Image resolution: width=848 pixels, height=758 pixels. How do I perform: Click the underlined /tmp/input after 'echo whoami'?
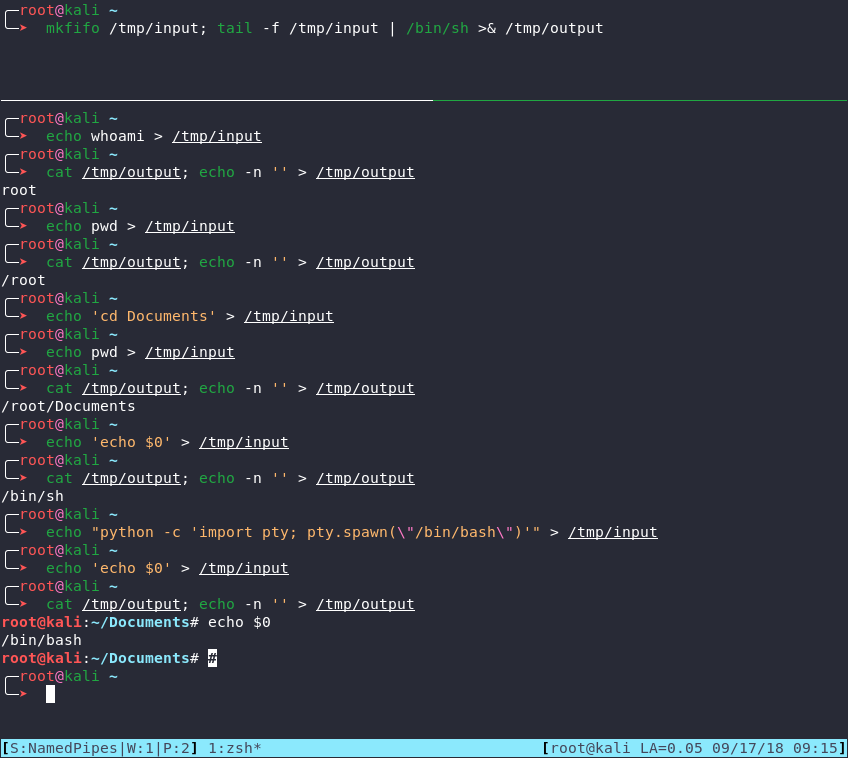(x=217, y=136)
